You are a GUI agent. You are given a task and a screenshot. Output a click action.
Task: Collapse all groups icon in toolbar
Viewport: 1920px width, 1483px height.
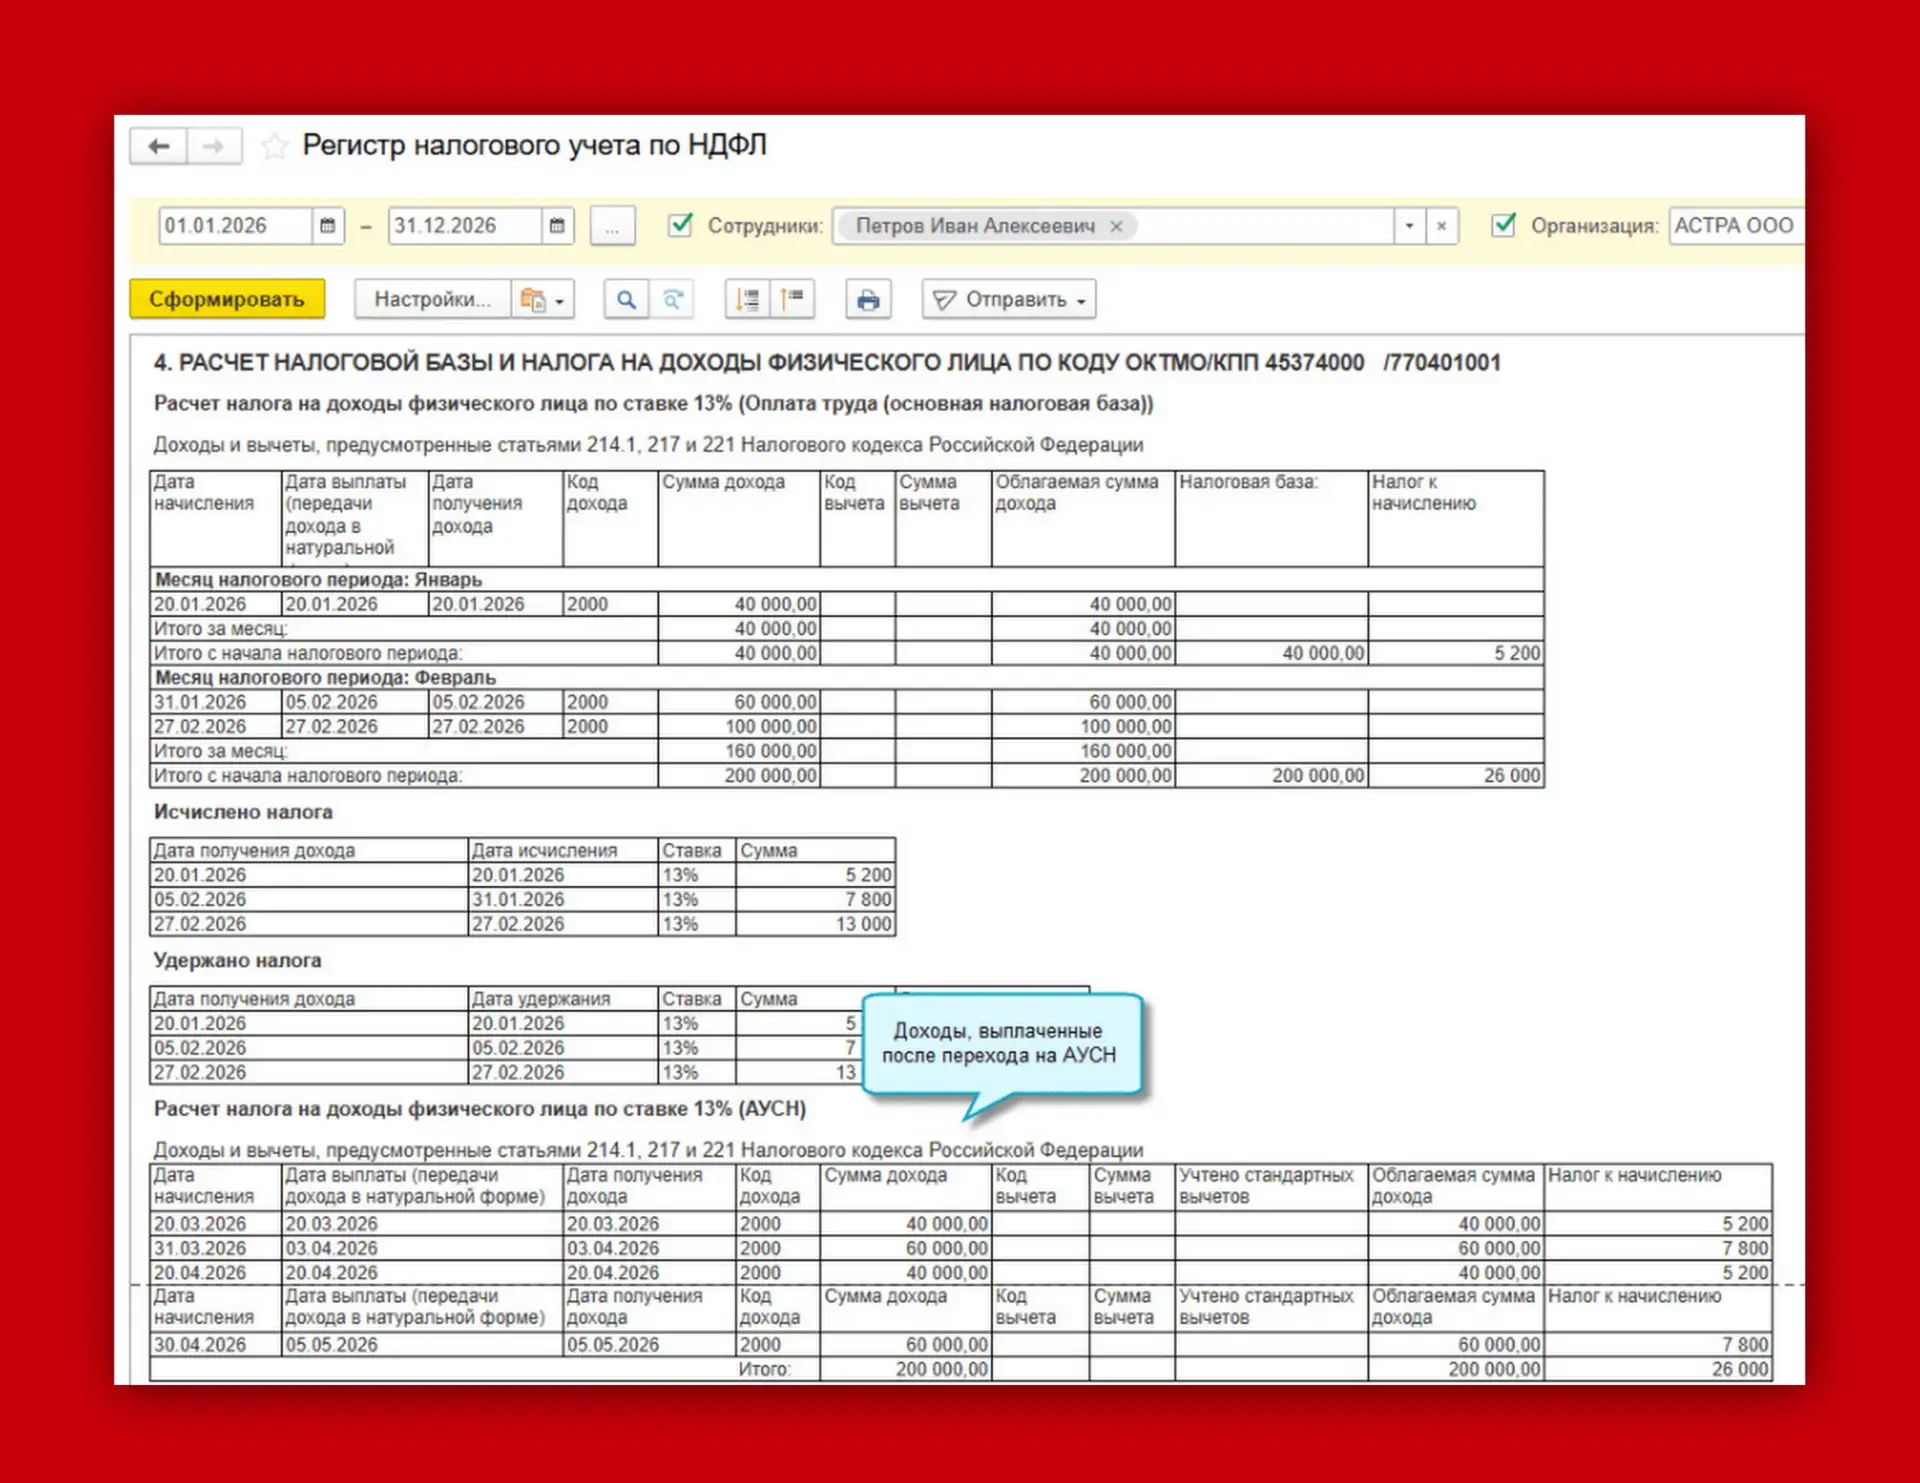click(792, 299)
